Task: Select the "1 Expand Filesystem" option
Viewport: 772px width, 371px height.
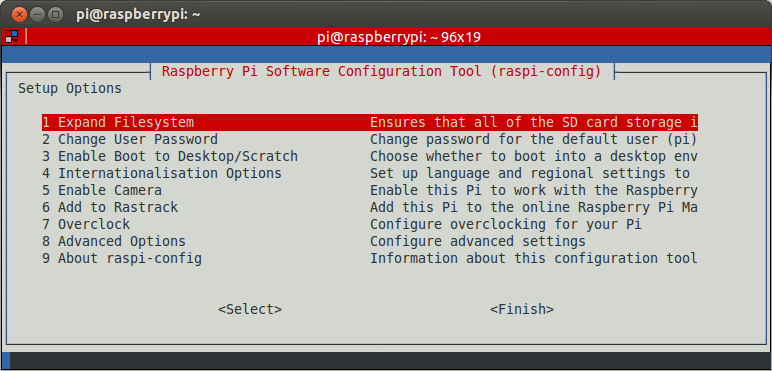Action: (370, 123)
